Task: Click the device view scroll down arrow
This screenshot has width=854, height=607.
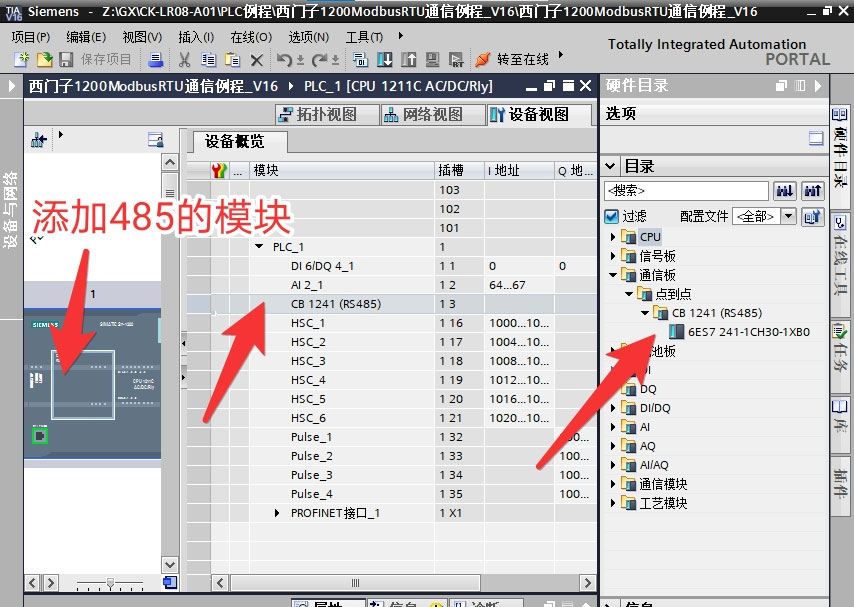Action: (x=170, y=564)
